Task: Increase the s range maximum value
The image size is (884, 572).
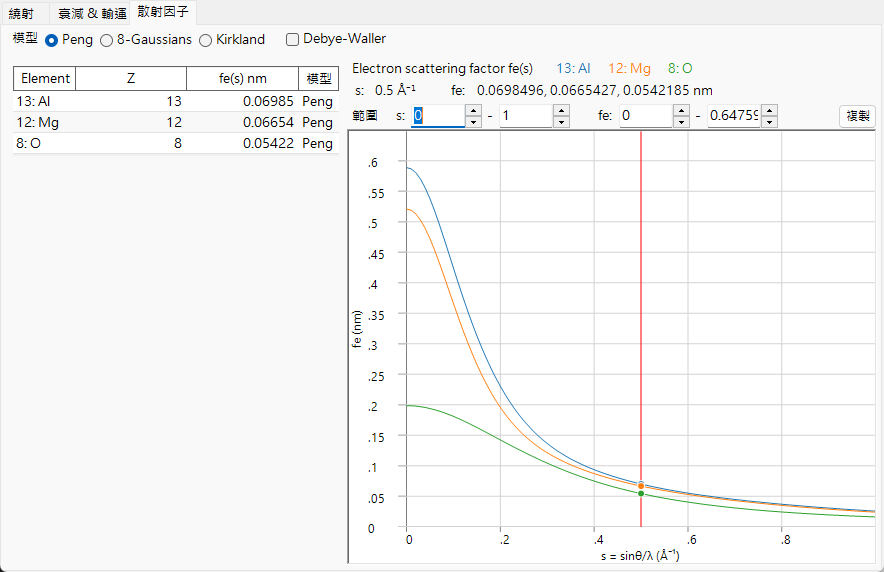Action: pos(561,110)
